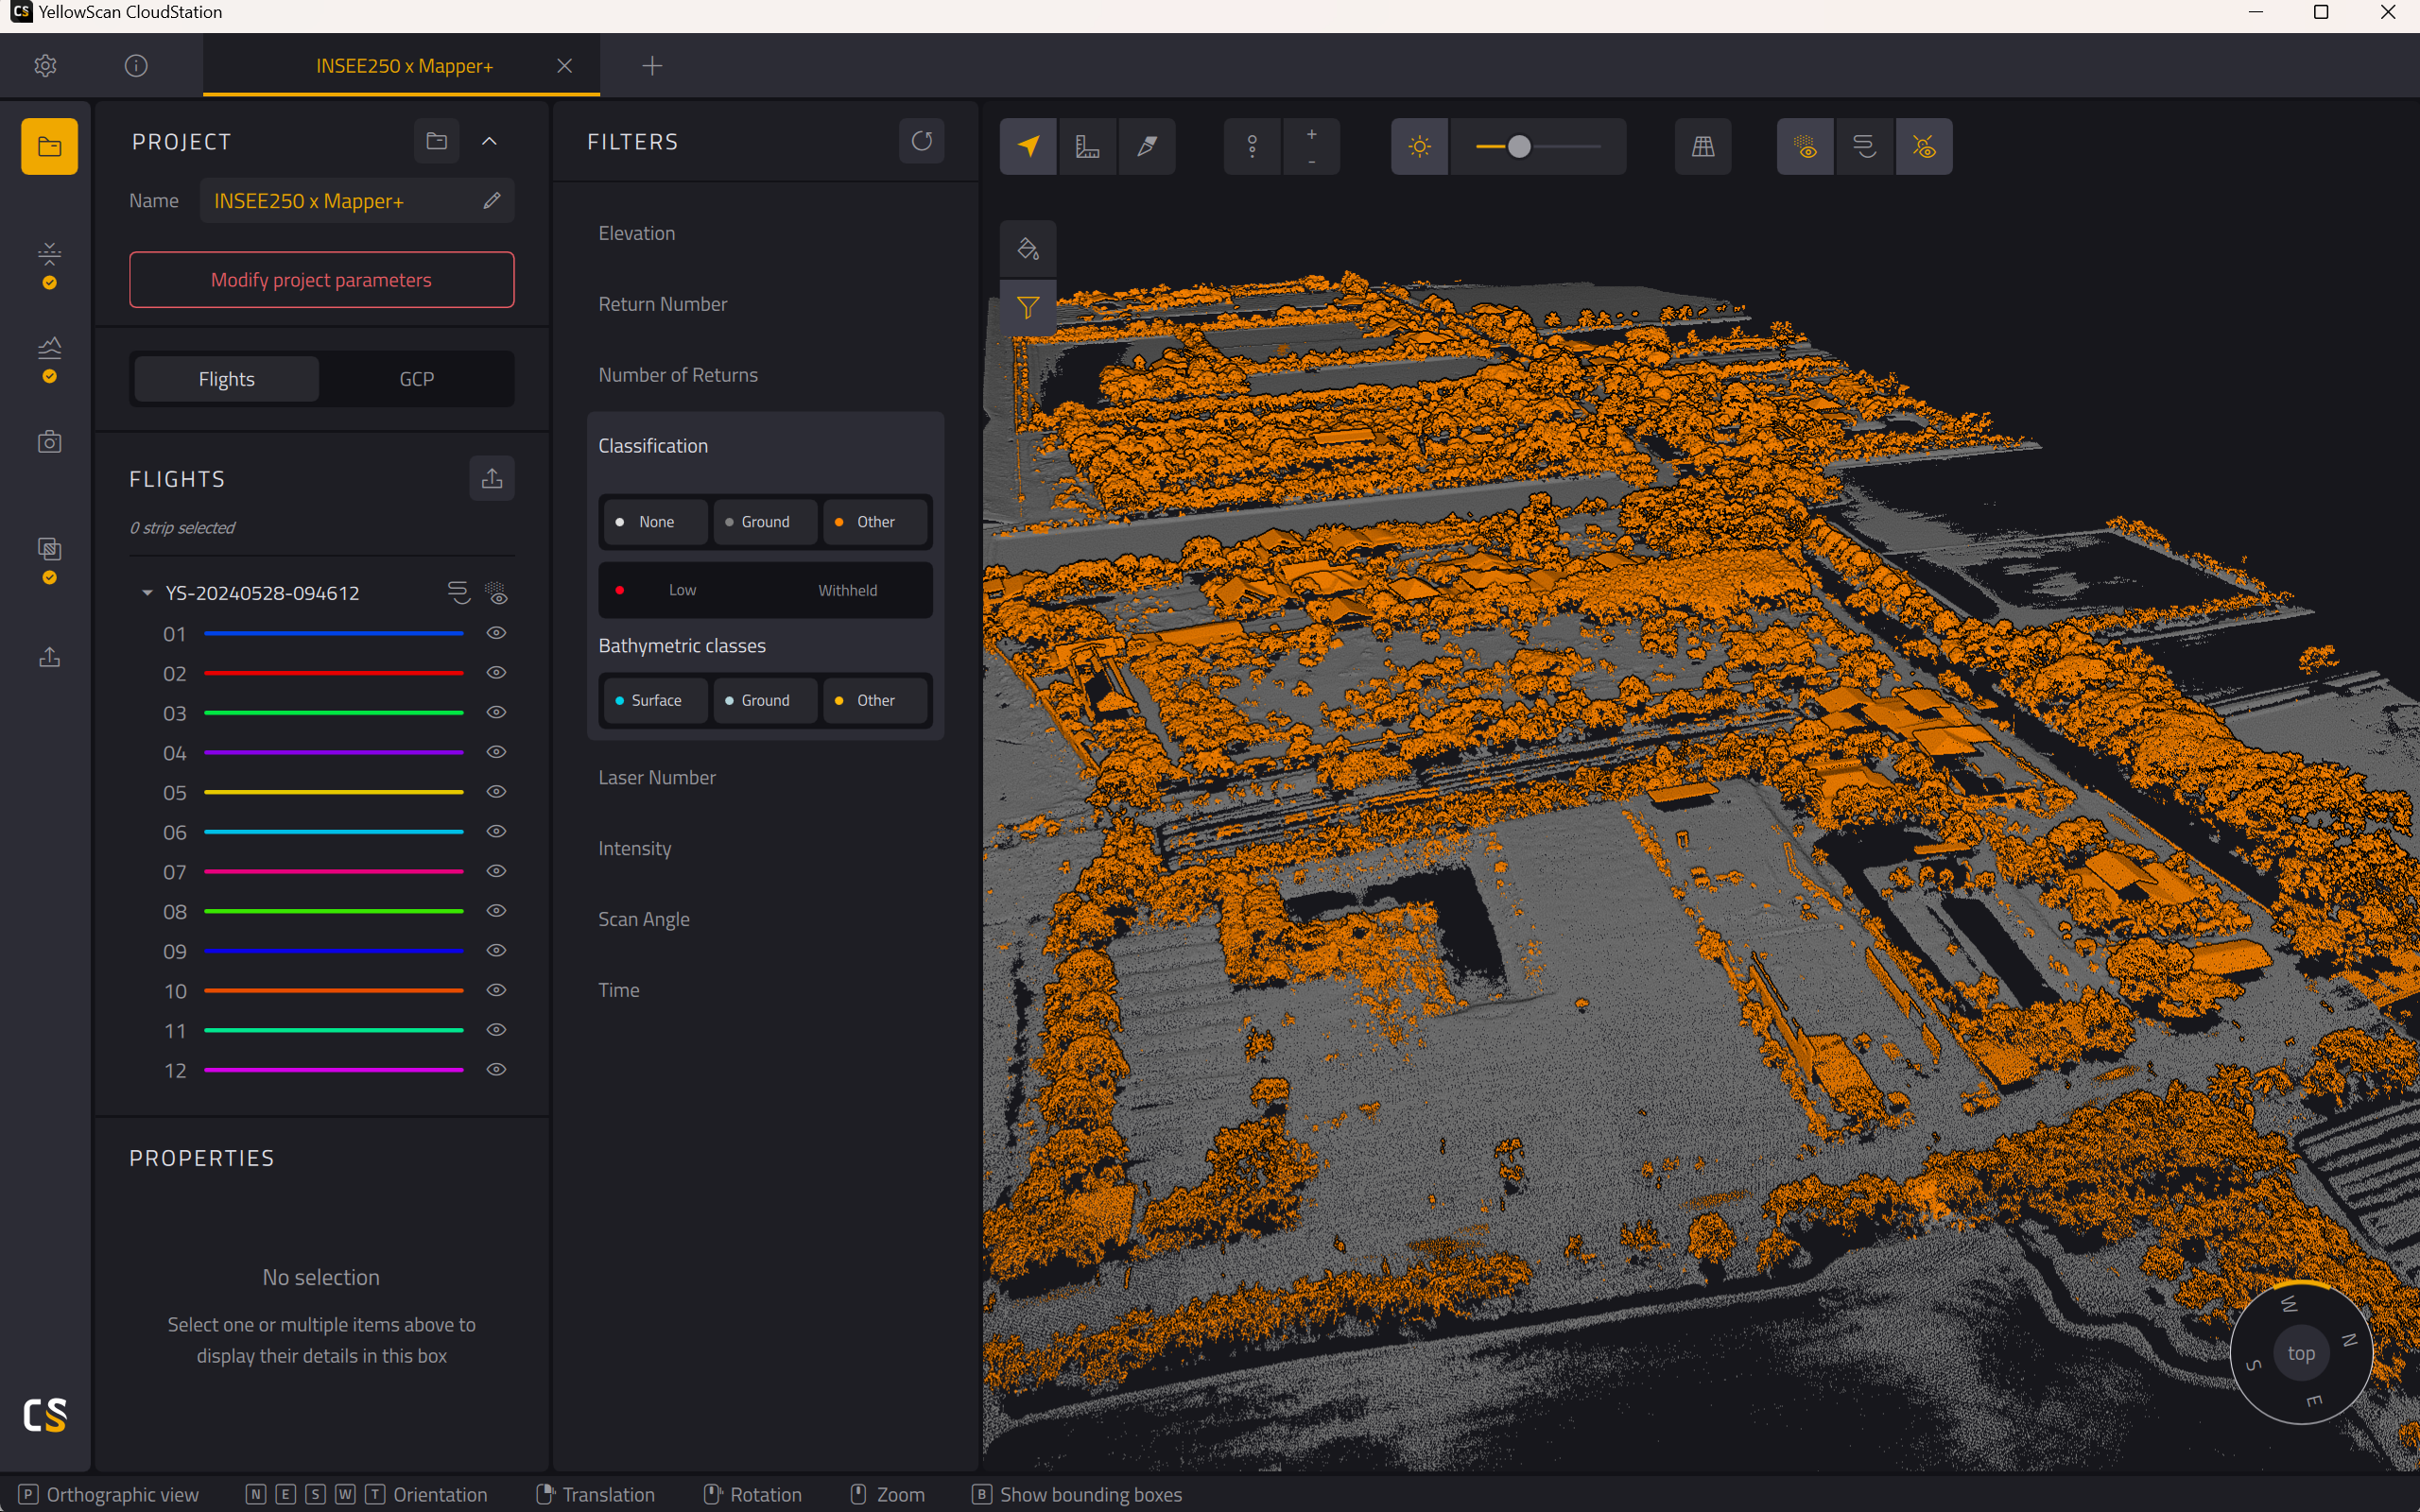Image resolution: width=2420 pixels, height=1512 pixels.
Task: Click the brightness sun icon
Action: click(x=1419, y=147)
